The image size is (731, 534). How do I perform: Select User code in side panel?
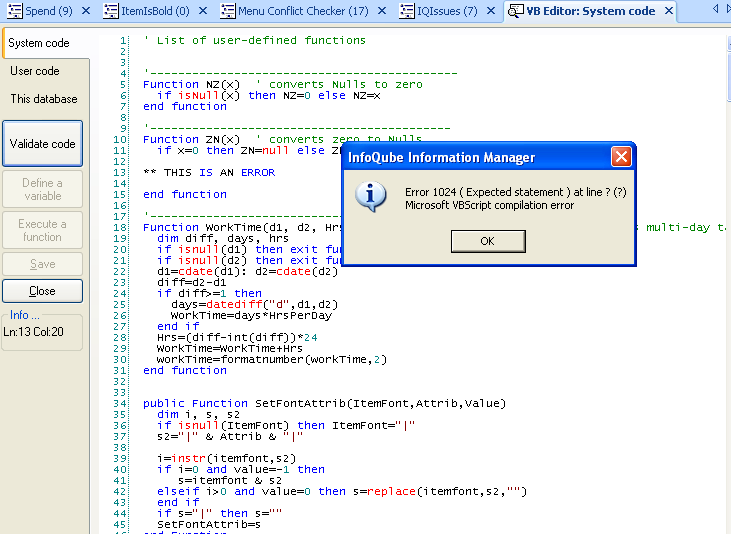[35, 71]
